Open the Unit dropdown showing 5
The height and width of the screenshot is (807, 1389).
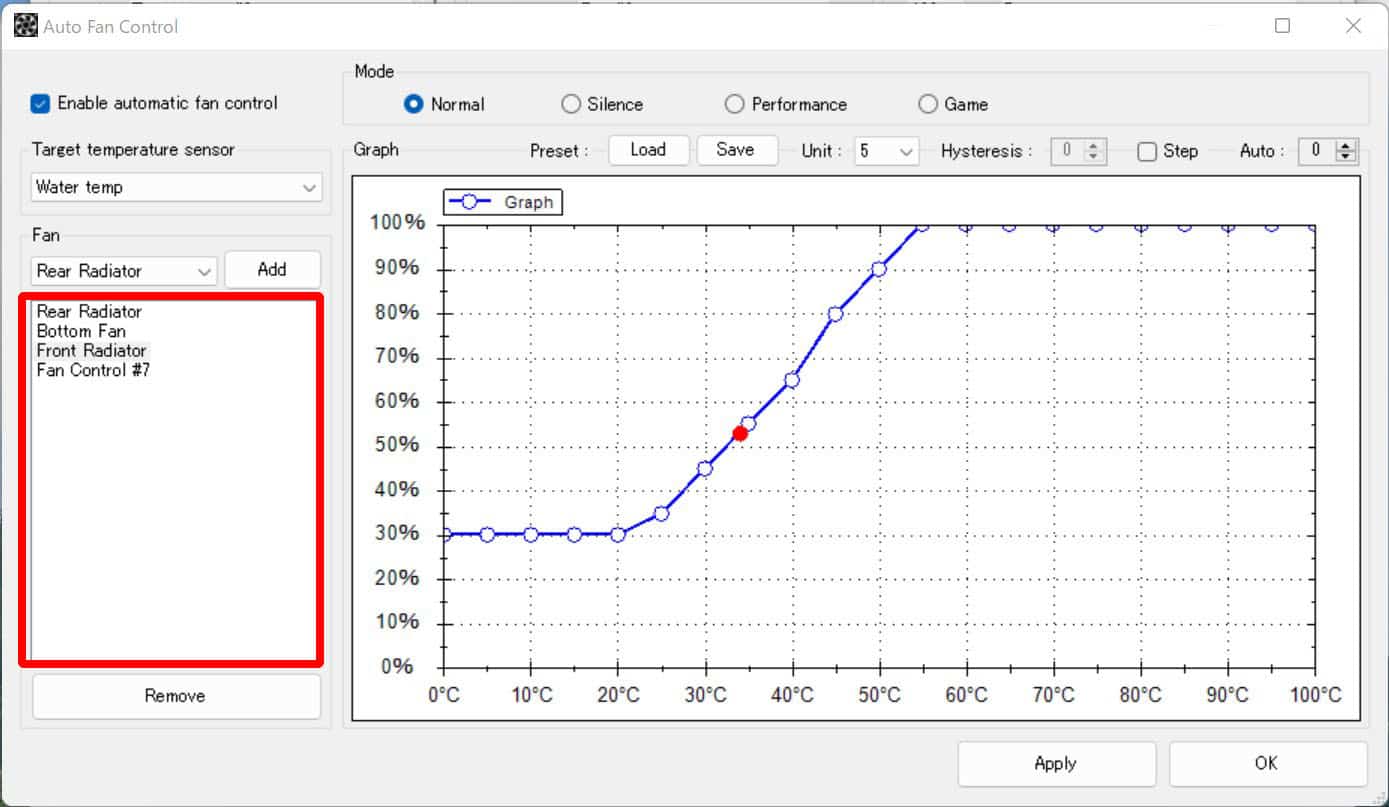point(887,151)
